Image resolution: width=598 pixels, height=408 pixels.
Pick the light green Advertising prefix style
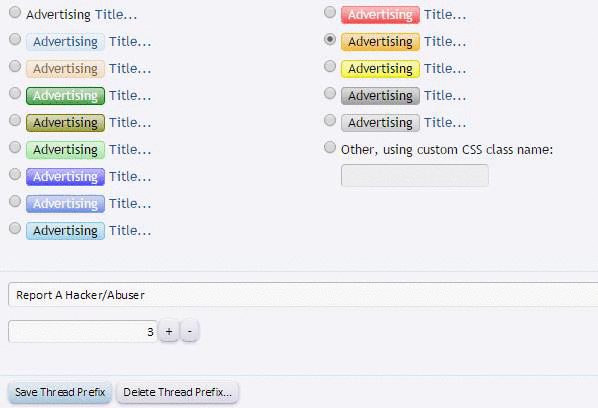pos(15,148)
